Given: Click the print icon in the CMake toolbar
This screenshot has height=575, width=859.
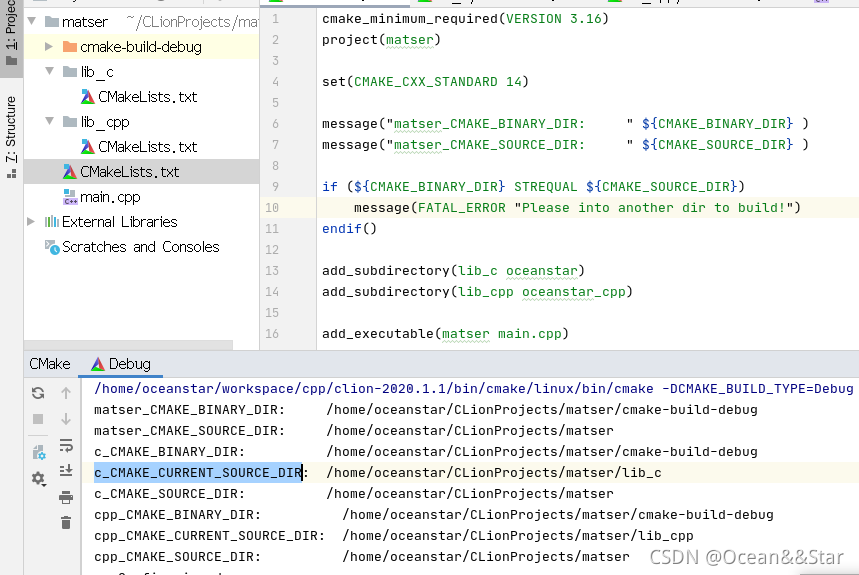Looking at the screenshot, I should [66, 497].
